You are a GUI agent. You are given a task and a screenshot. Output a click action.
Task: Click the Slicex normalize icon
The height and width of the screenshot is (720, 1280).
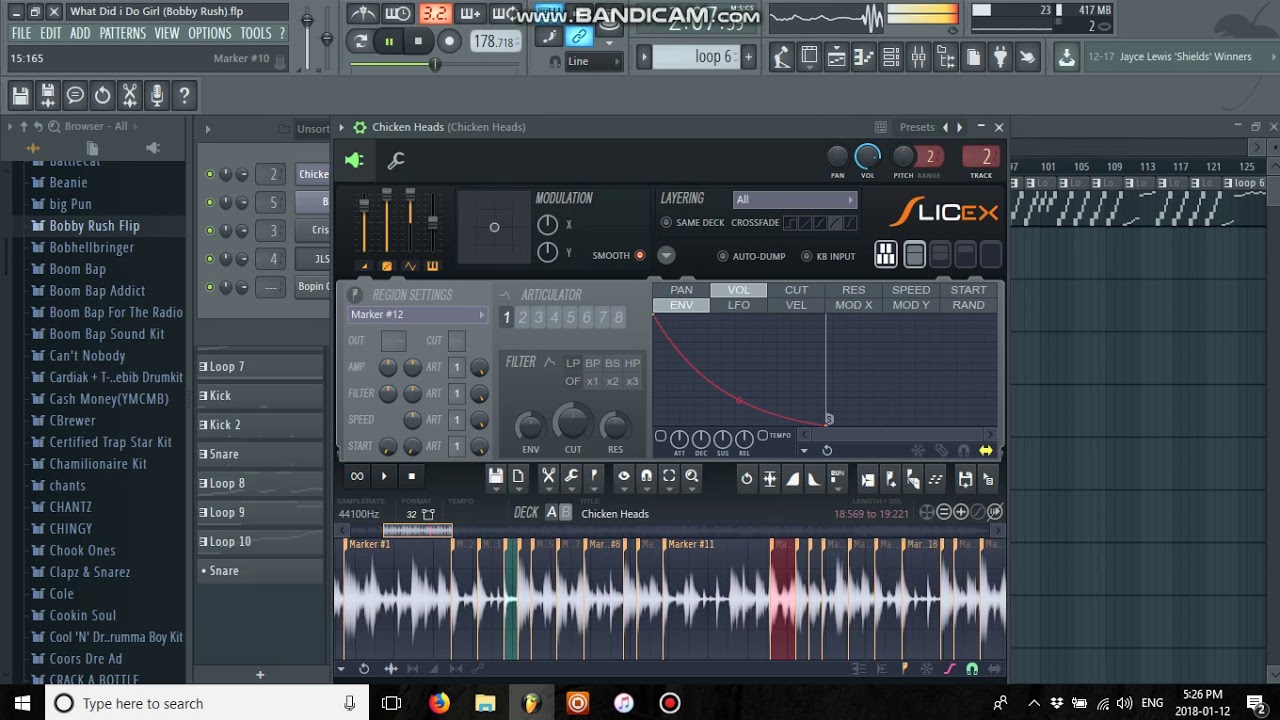pos(770,480)
